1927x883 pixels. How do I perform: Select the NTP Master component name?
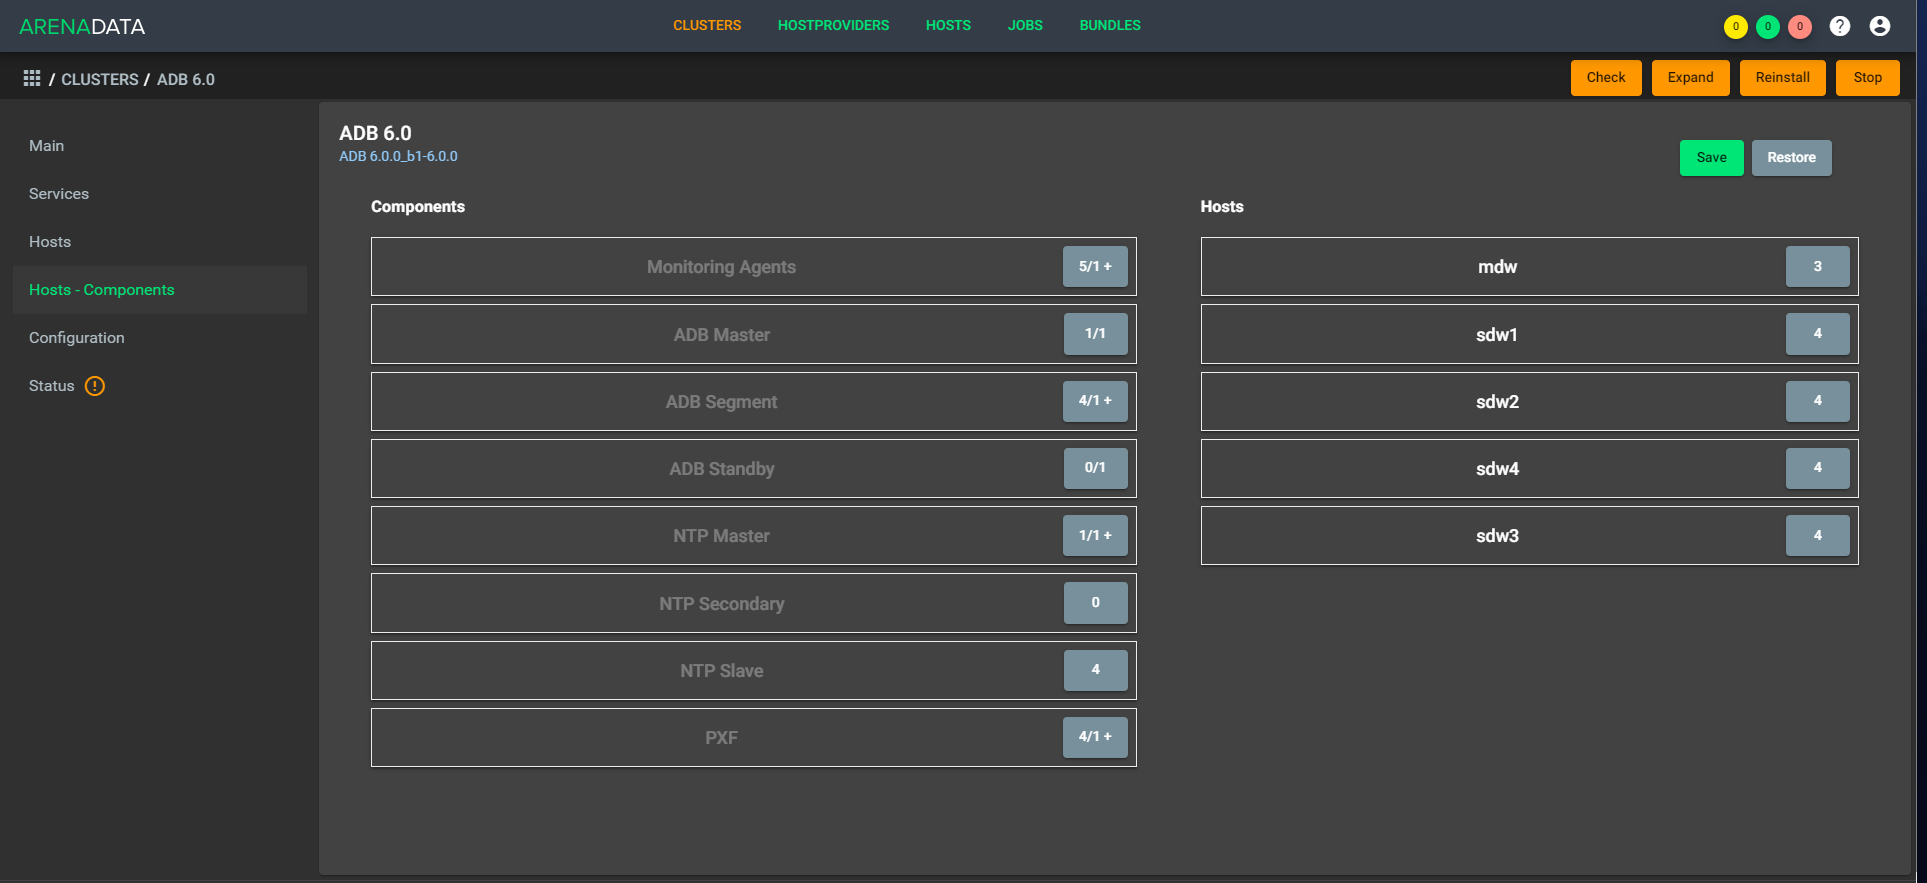(721, 536)
